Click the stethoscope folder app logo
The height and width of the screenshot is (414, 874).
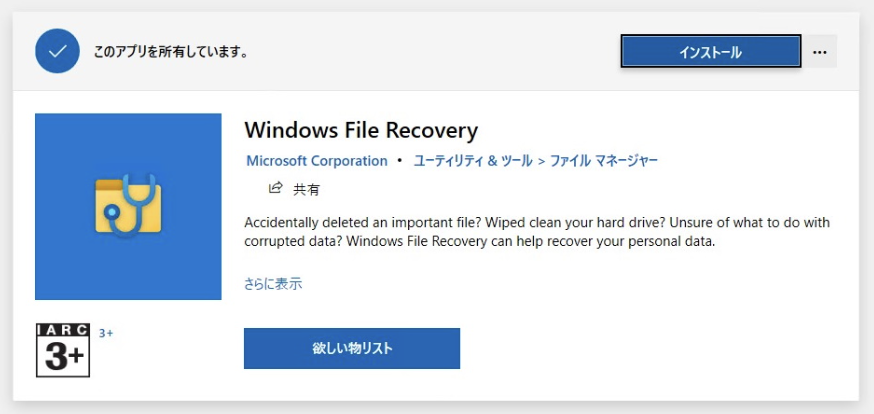point(128,206)
